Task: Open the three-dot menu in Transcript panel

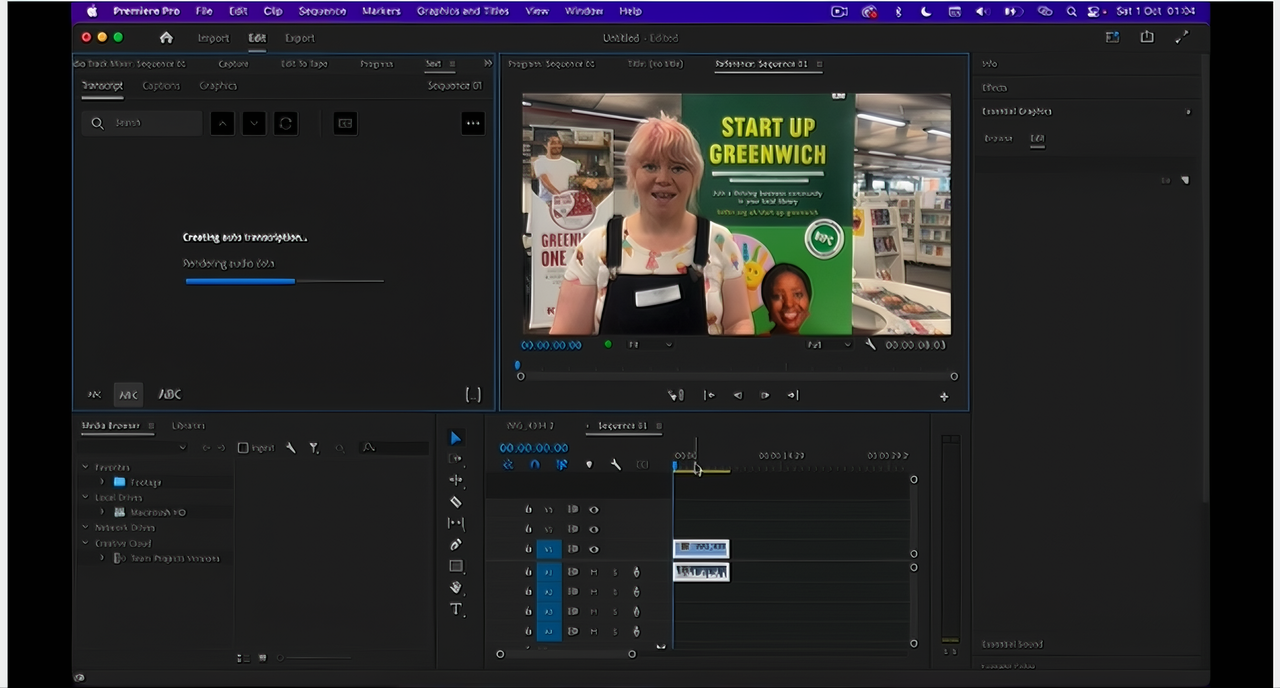Action: pyautogui.click(x=473, y=123)
